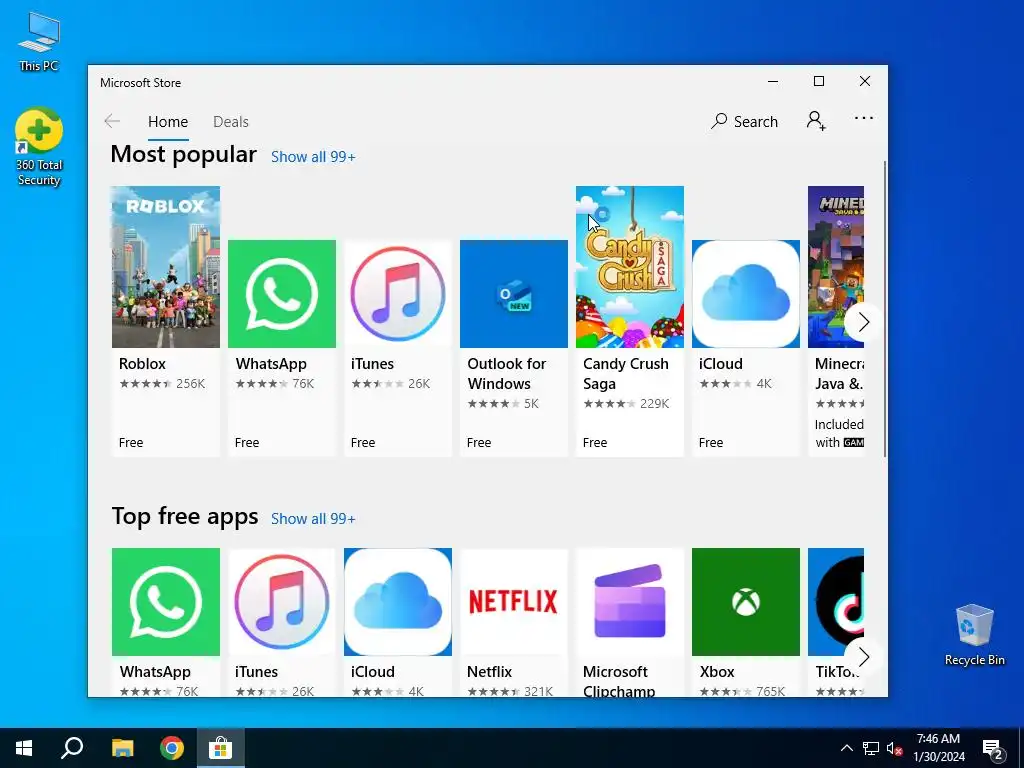Screen dimensions: 1024x768
Task: Open iTunes icon in Most popular row
Action: tap(398, 294)
